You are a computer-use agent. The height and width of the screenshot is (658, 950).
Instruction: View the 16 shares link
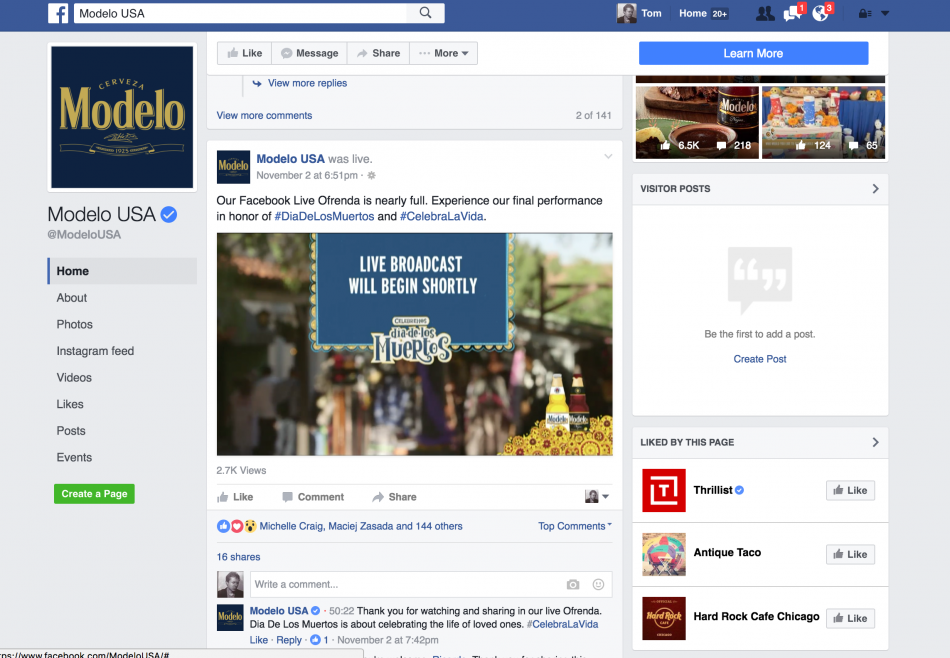pos(239,557)
